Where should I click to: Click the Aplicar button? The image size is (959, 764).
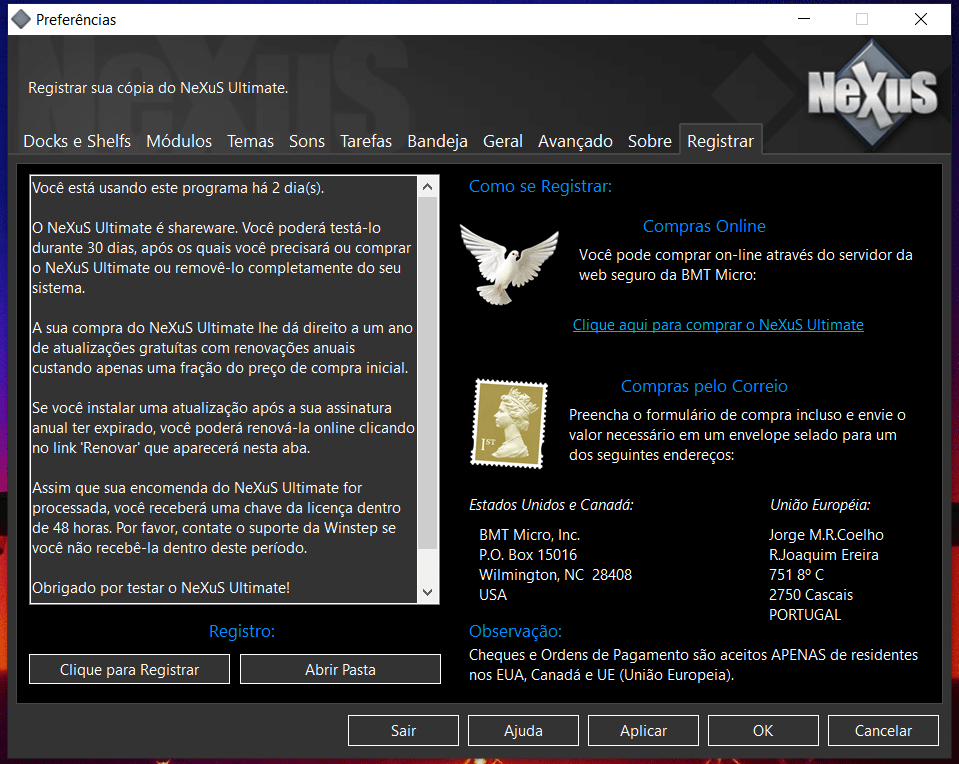643,731
